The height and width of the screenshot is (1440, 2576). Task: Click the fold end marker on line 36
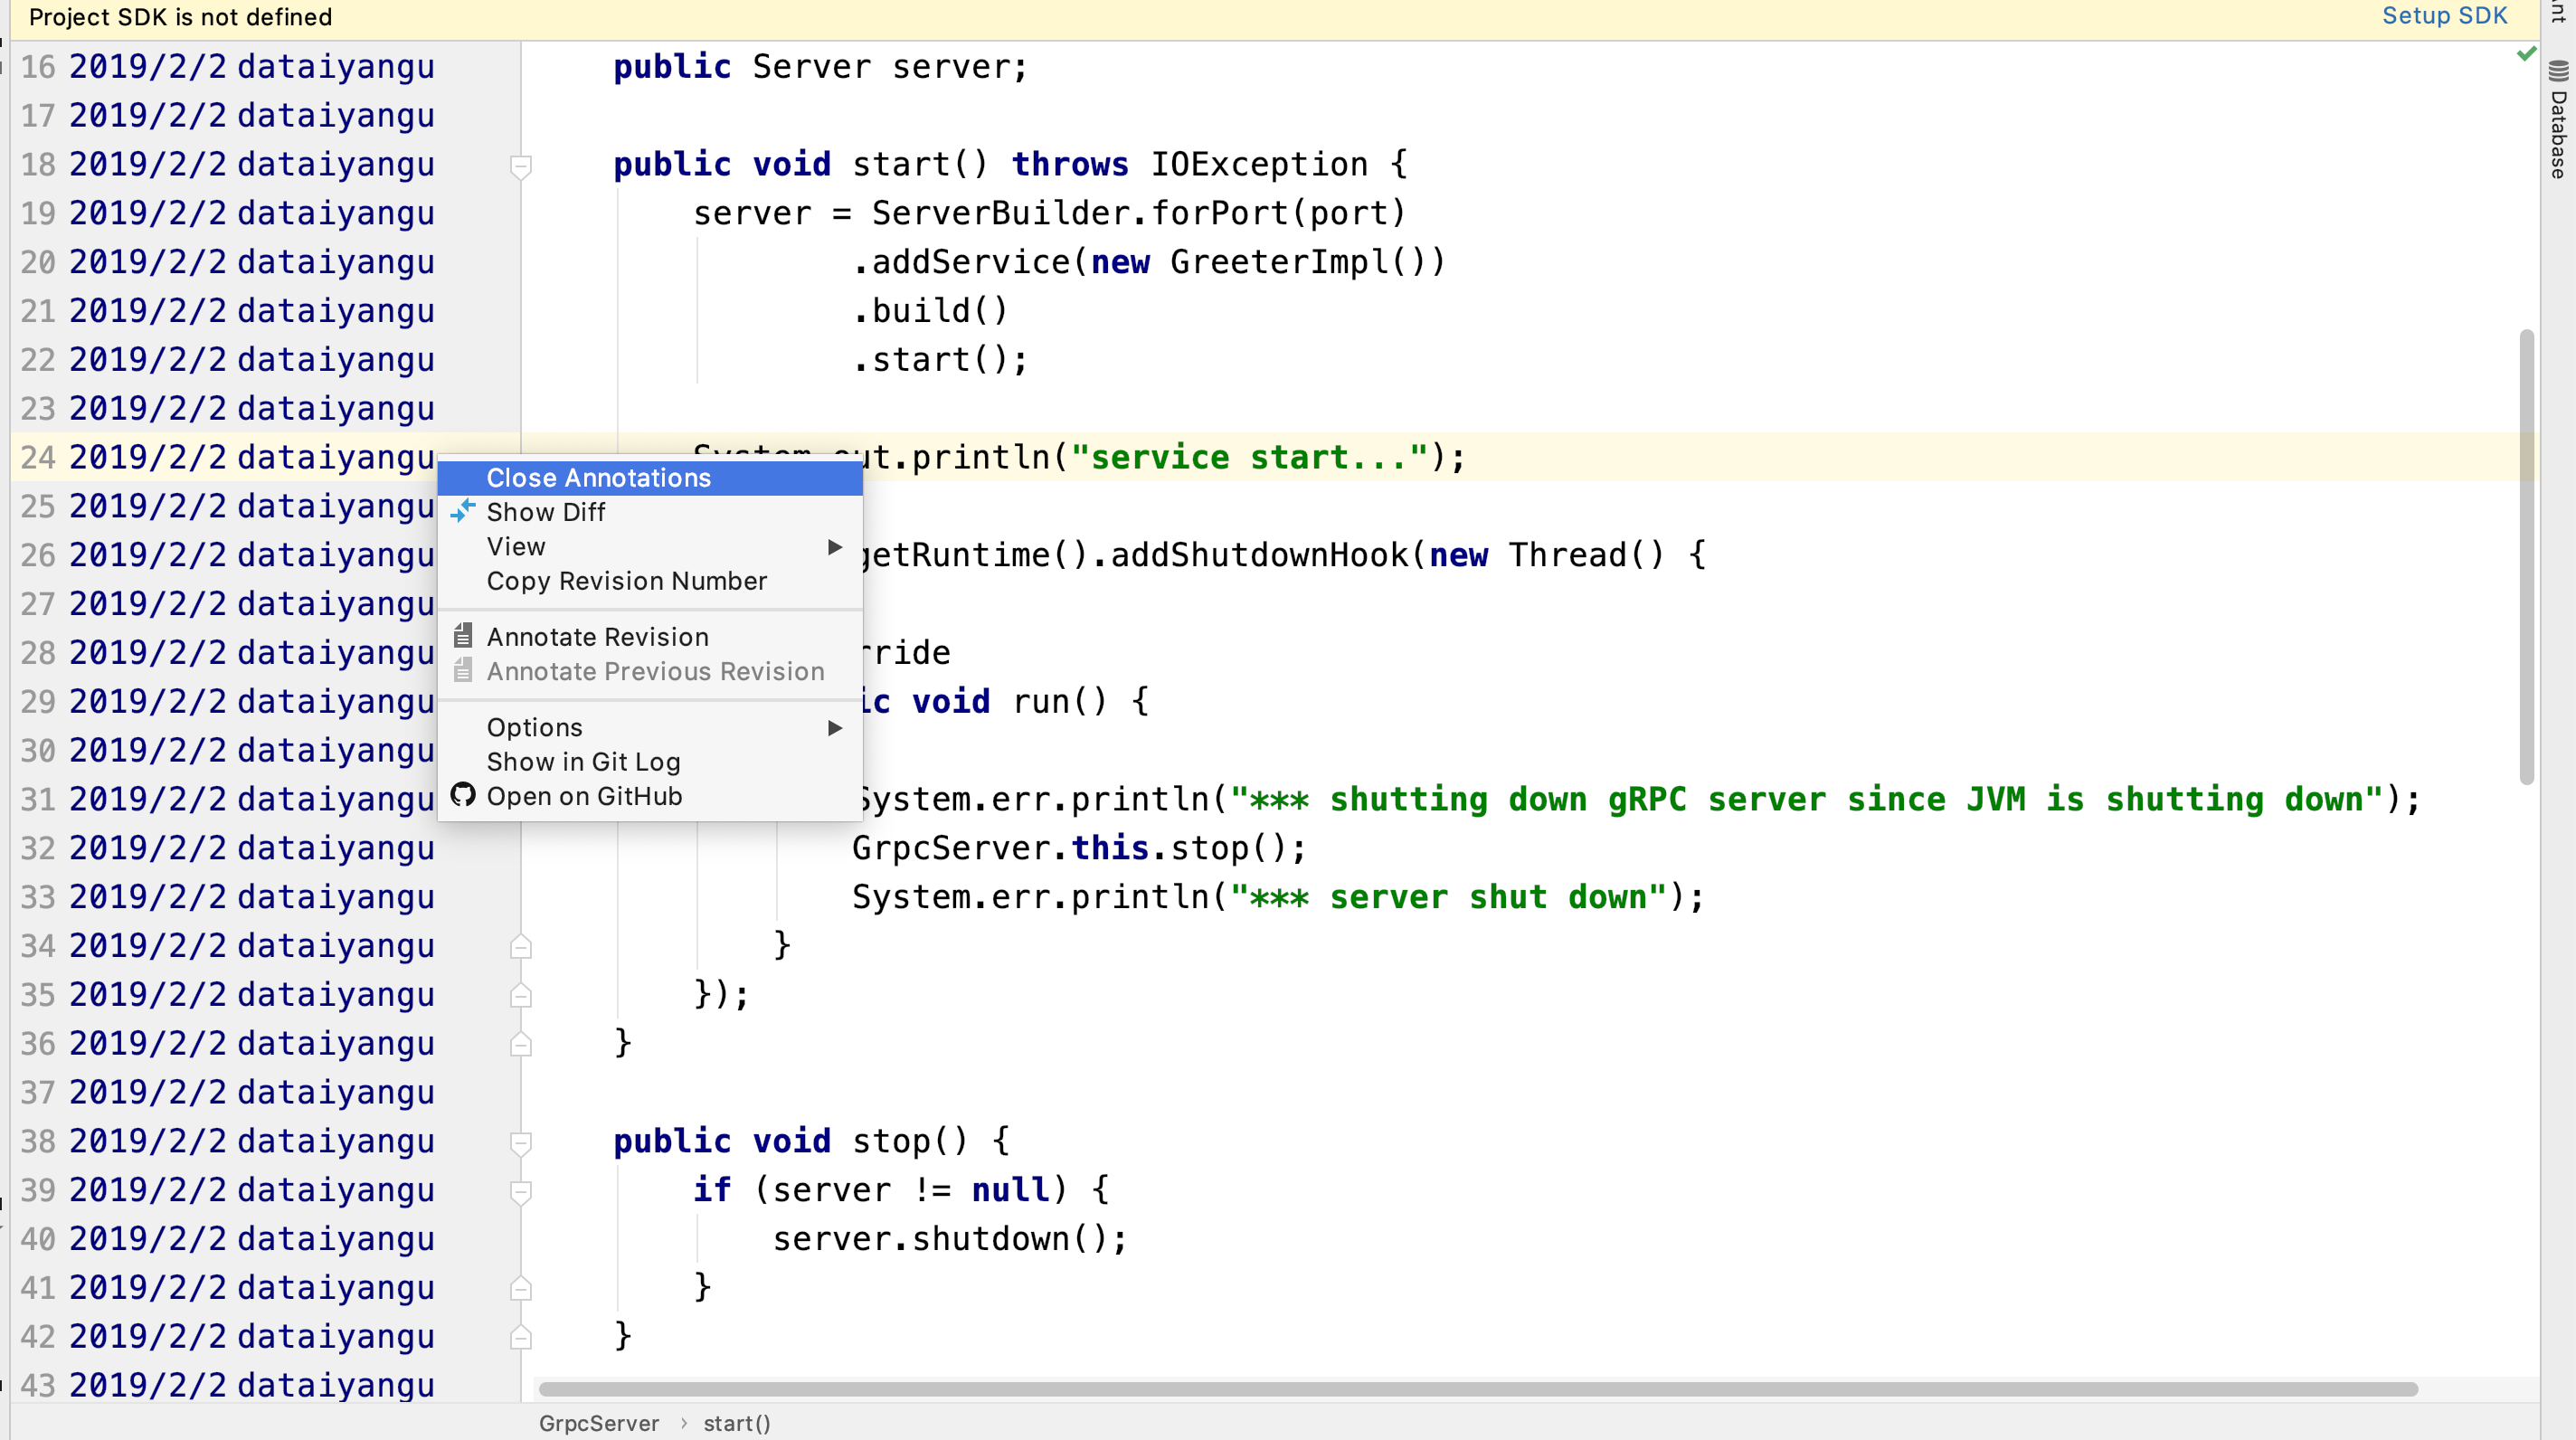click(x=521, y=1043)
